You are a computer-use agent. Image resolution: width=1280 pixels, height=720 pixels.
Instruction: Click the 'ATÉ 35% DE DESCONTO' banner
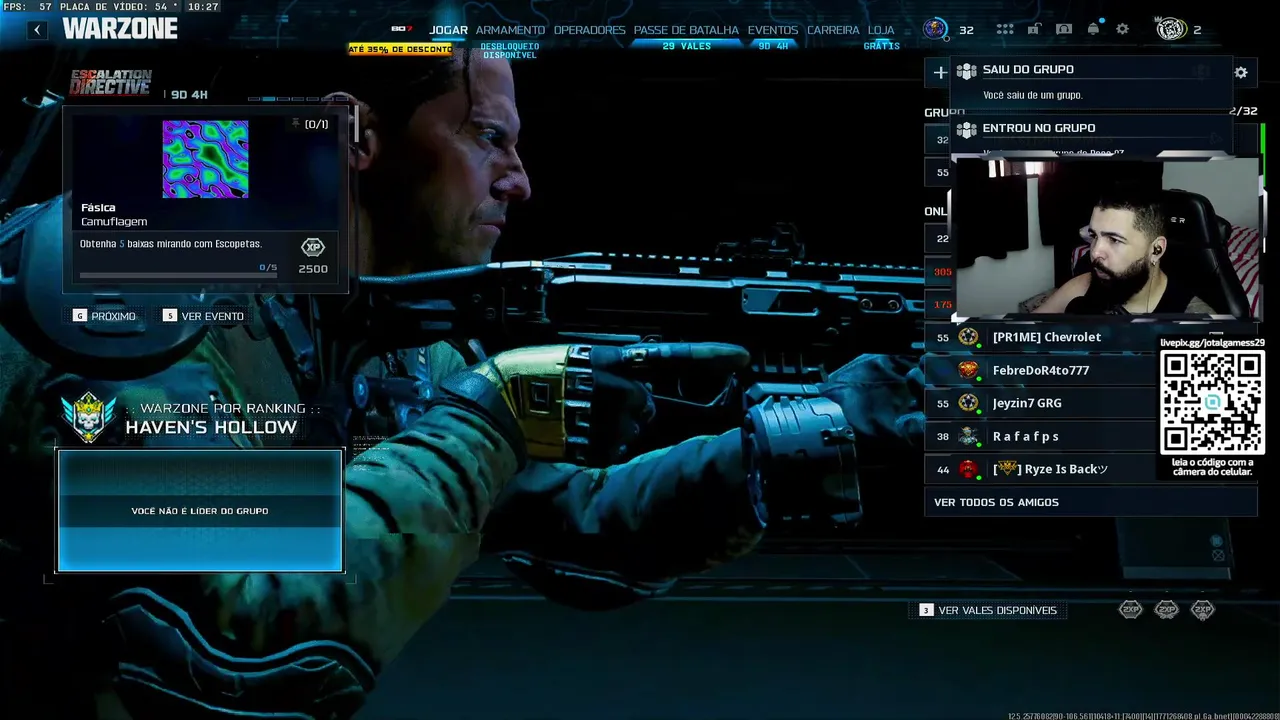coord(400,49)
